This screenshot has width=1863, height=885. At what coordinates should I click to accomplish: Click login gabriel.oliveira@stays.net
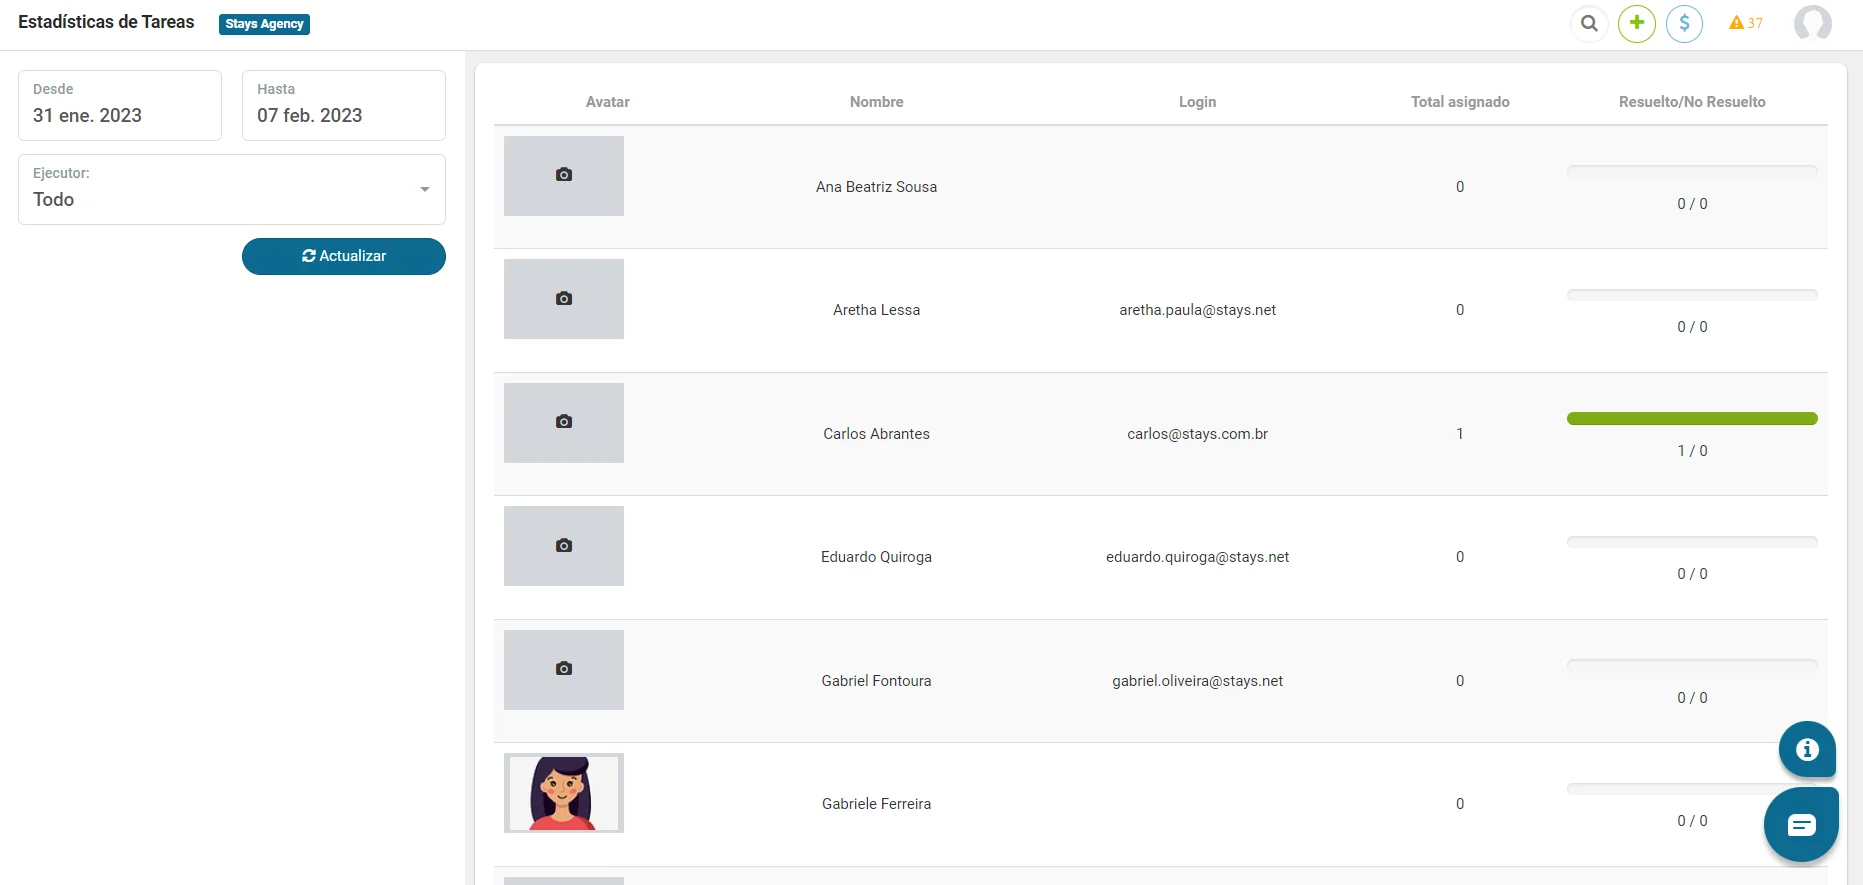coord(1198,681)
